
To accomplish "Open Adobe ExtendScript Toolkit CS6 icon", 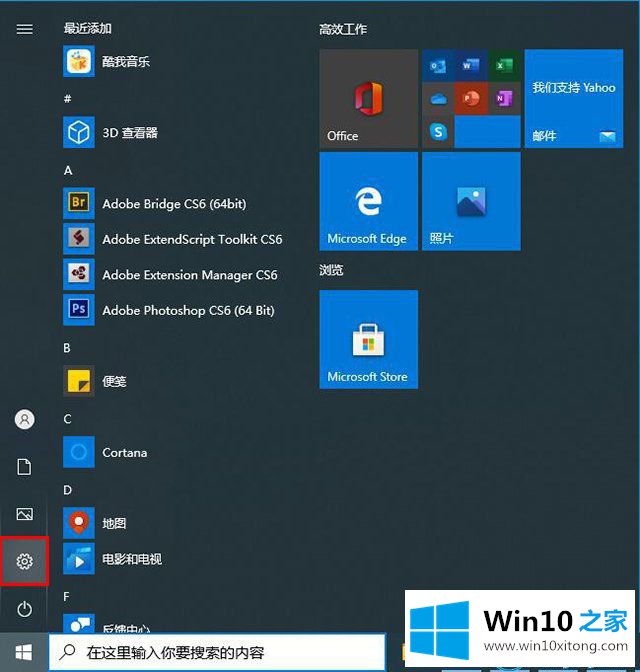I will [79, 239].
